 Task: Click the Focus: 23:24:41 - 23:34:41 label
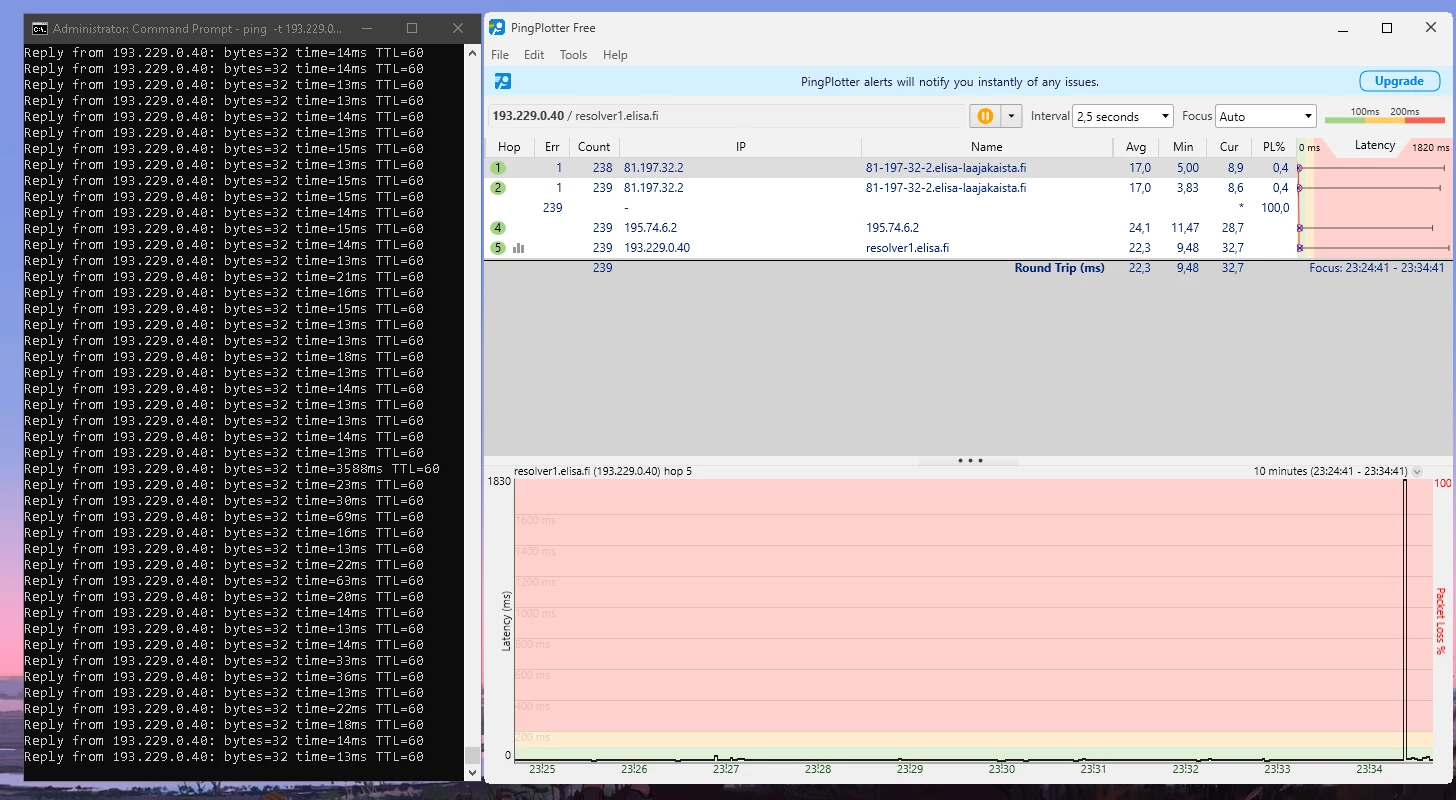tap(1377, 268)
